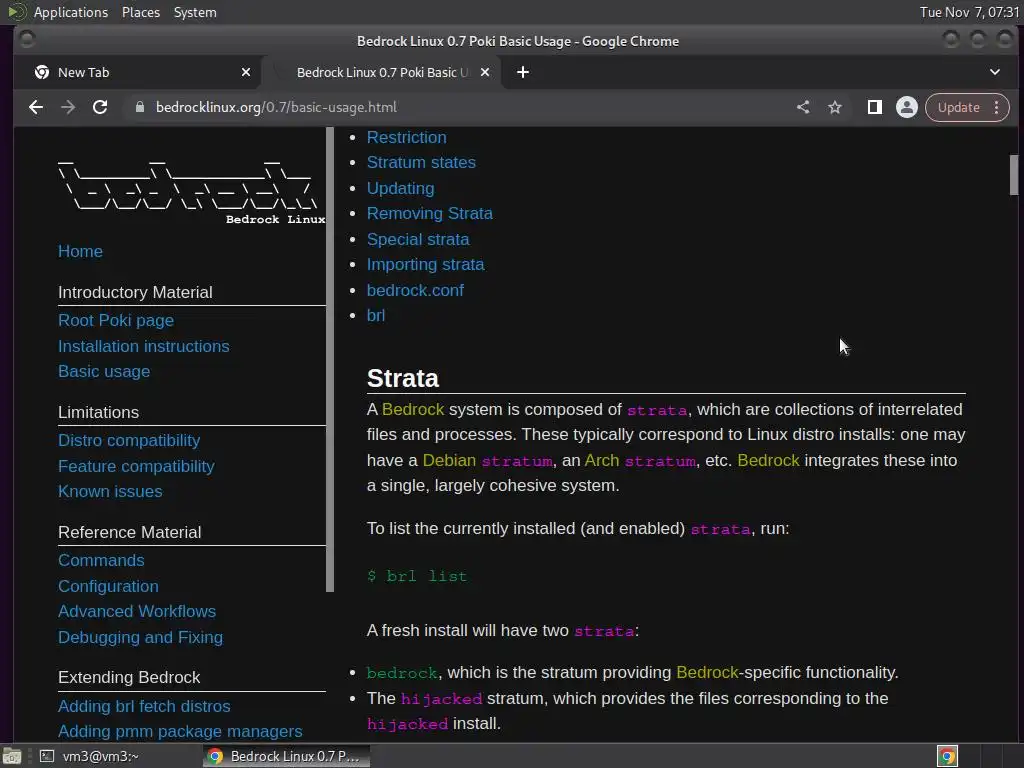1024x768 pixels.
Task: Open Debugging and Fixing link
Action: (x=140, y=637)
